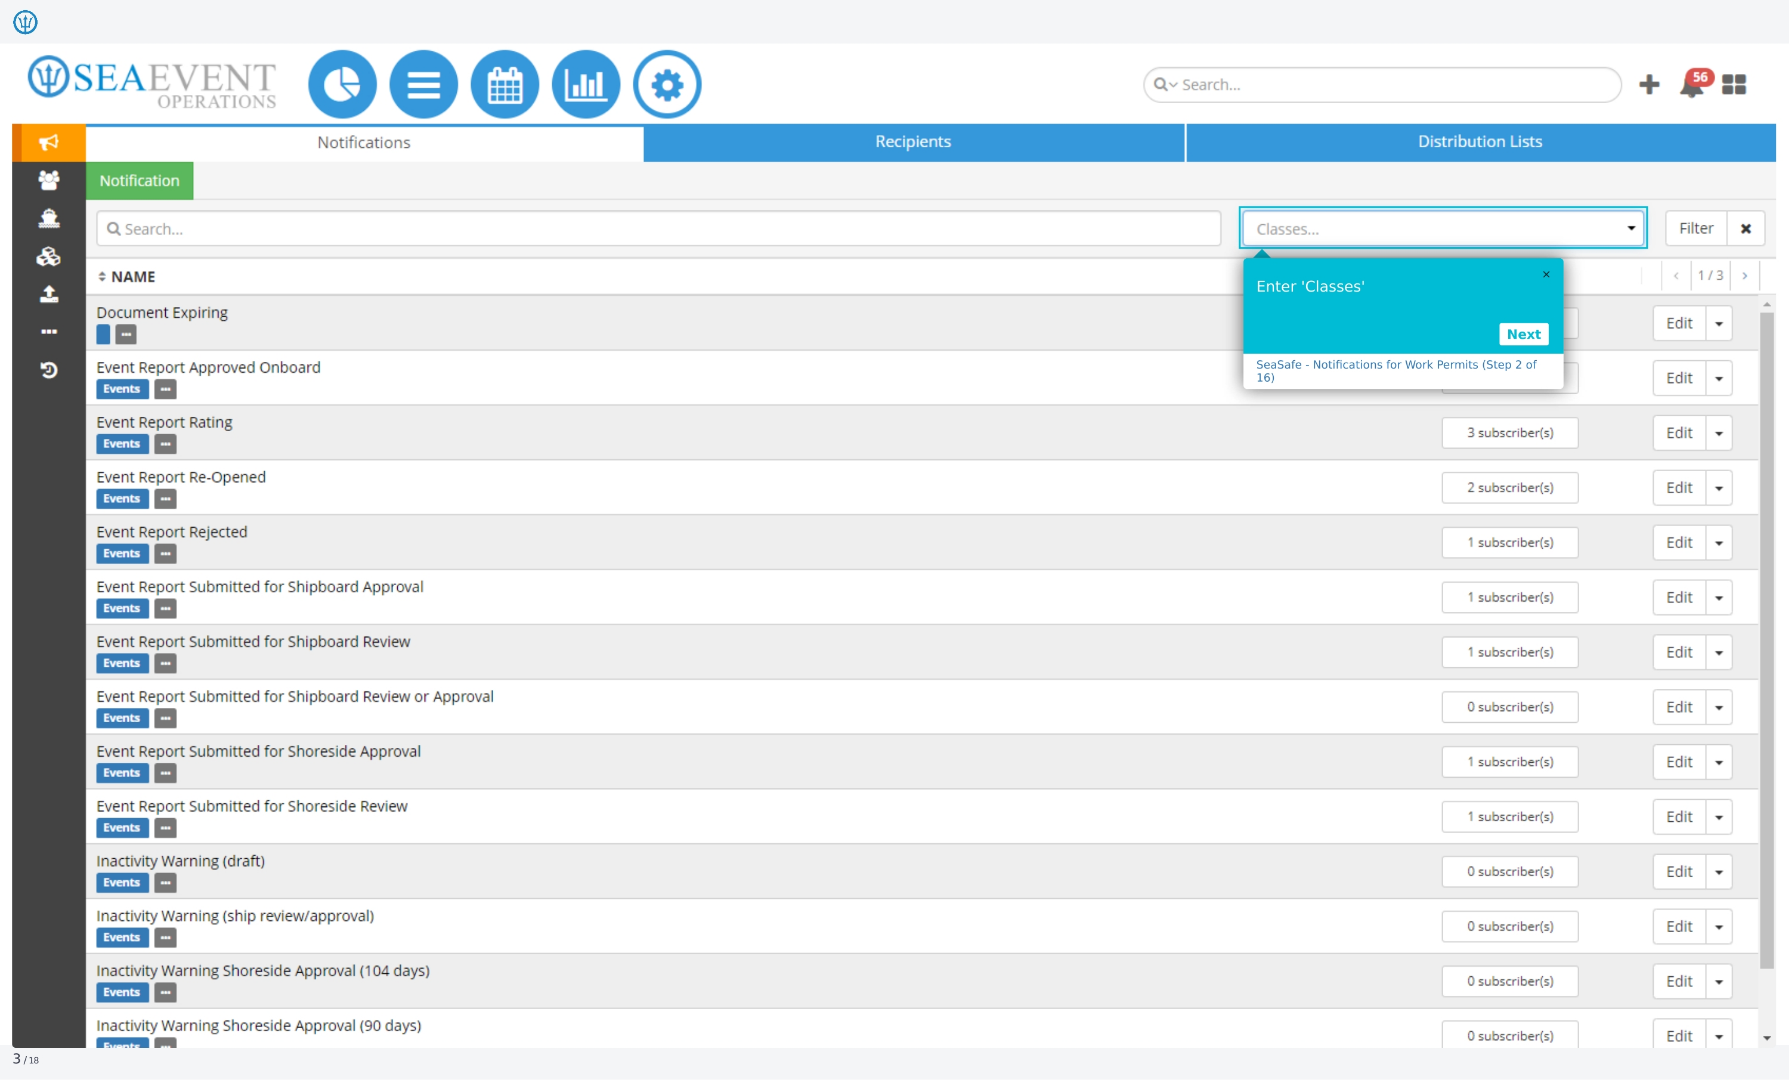
Task: Click the notifications list Search field
Action: tap(659, 229)
